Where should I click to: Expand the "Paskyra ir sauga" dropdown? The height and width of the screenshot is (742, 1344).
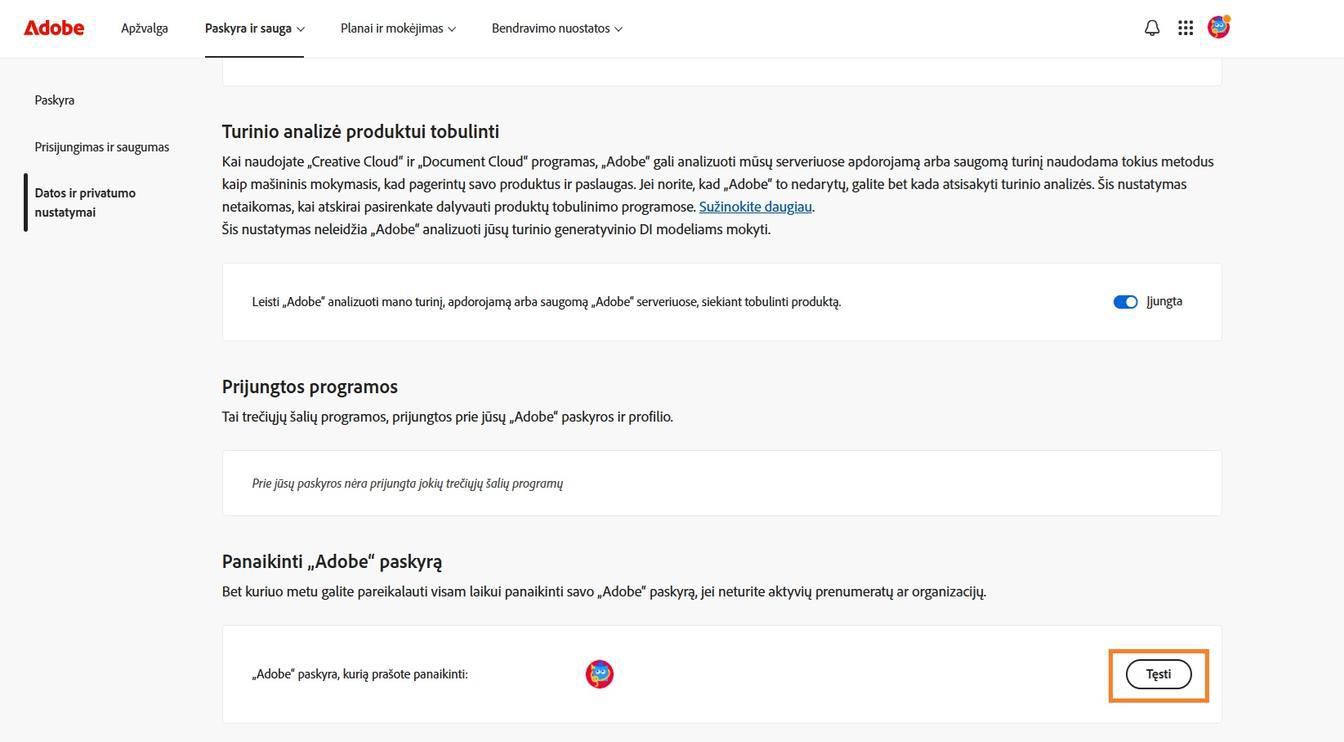pos(254,28)
